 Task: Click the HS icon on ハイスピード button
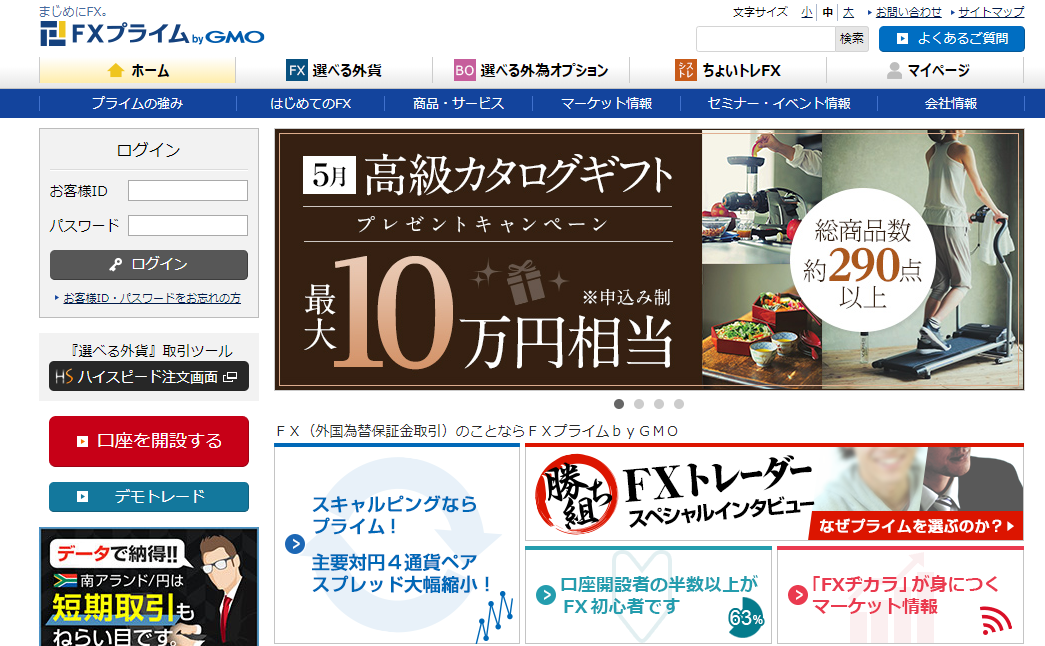coord(64,377)
